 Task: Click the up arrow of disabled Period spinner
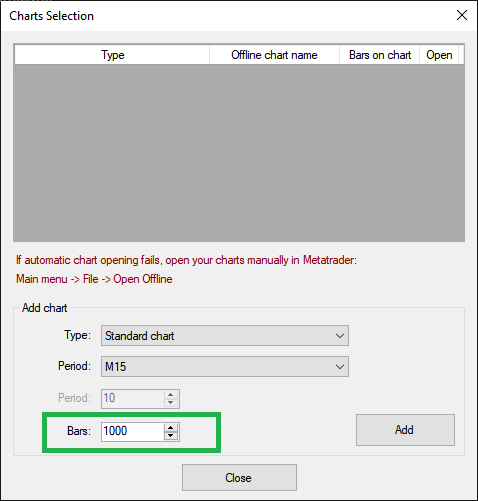point(171,395)
